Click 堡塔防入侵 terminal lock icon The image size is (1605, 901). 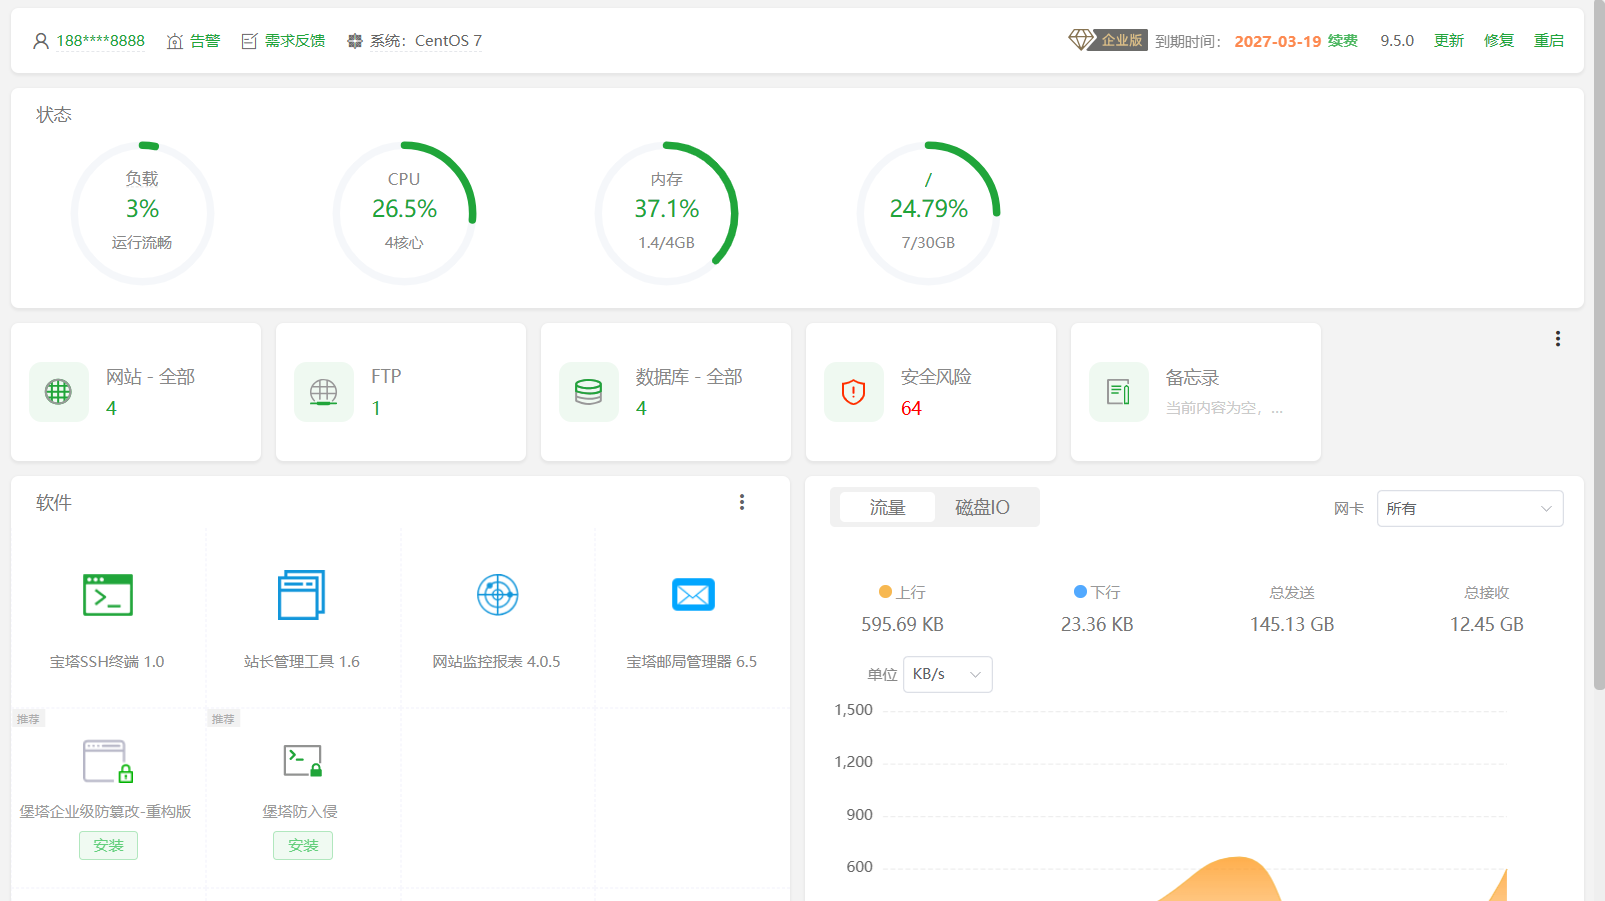click(303, 761)
